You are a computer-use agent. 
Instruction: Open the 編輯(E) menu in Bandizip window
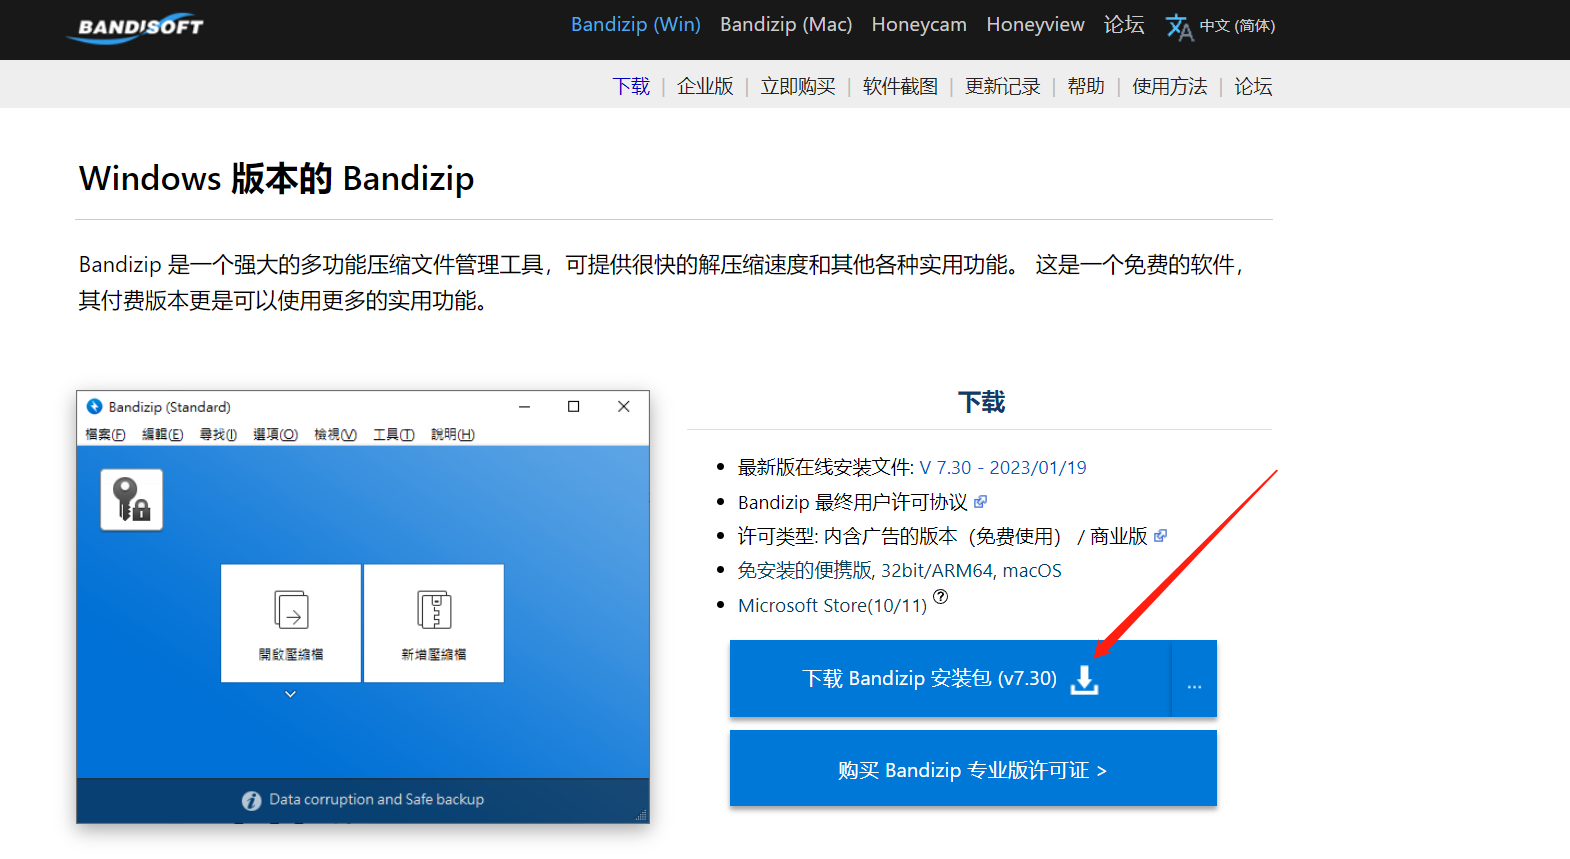click(x=162, y=434)
